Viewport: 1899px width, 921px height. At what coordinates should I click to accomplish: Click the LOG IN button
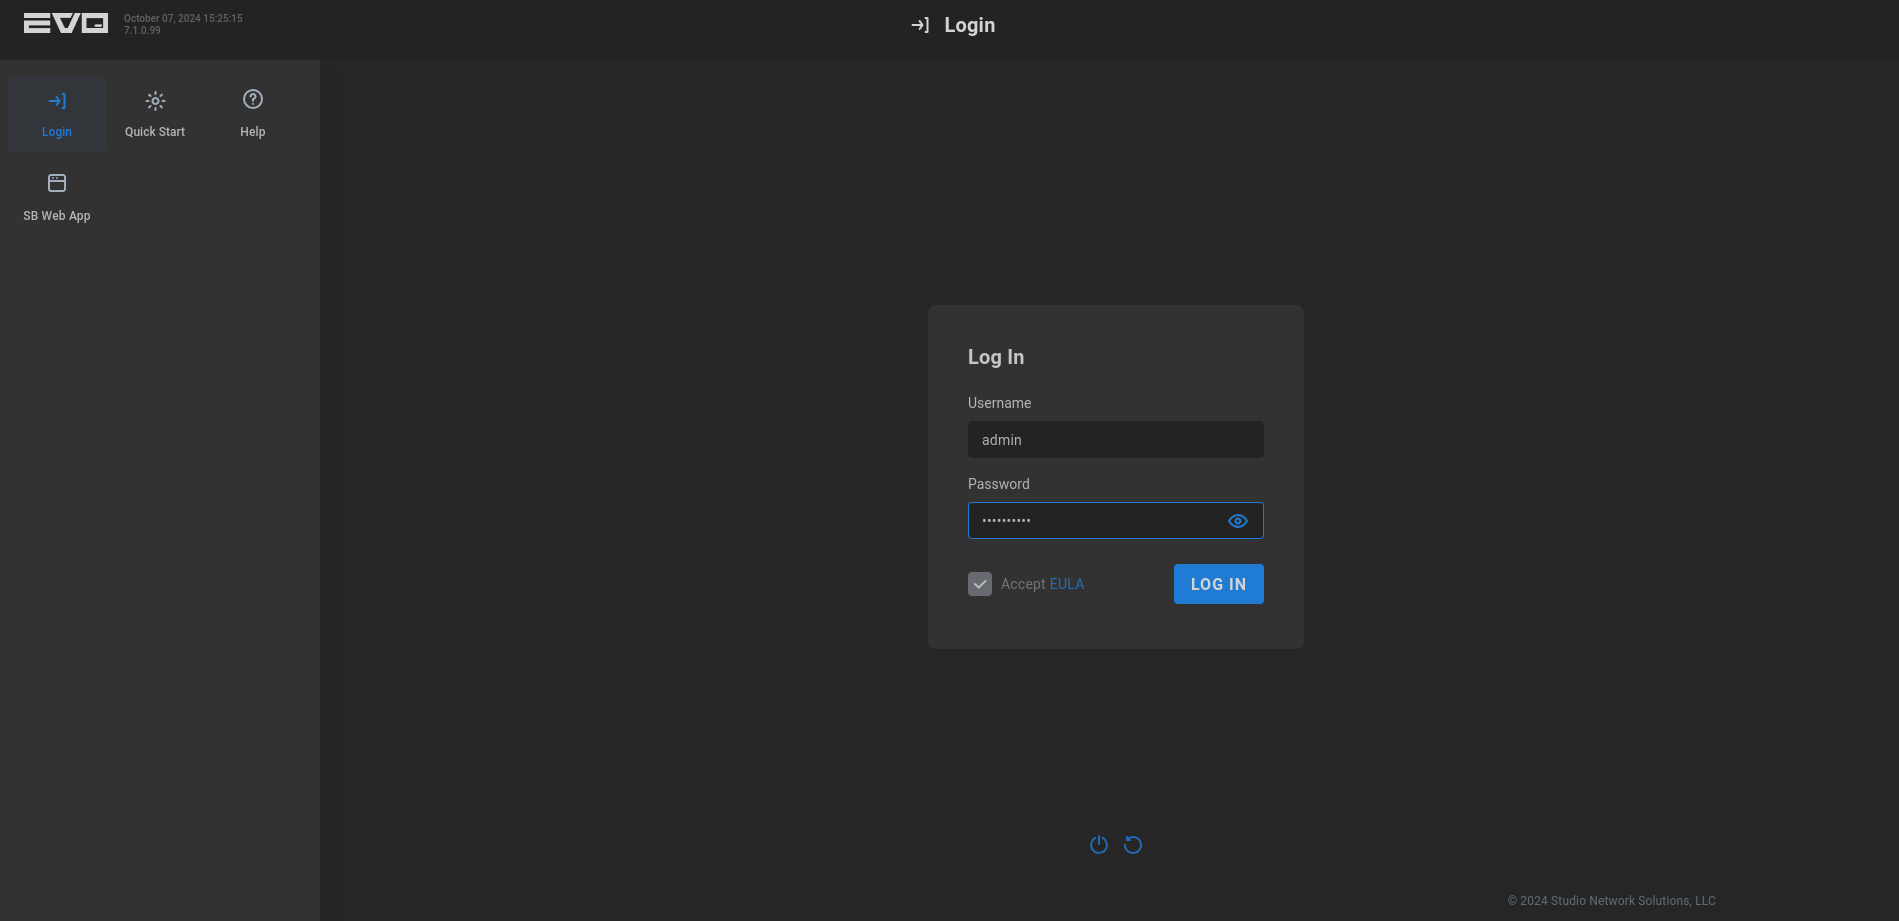(1219, 584)
